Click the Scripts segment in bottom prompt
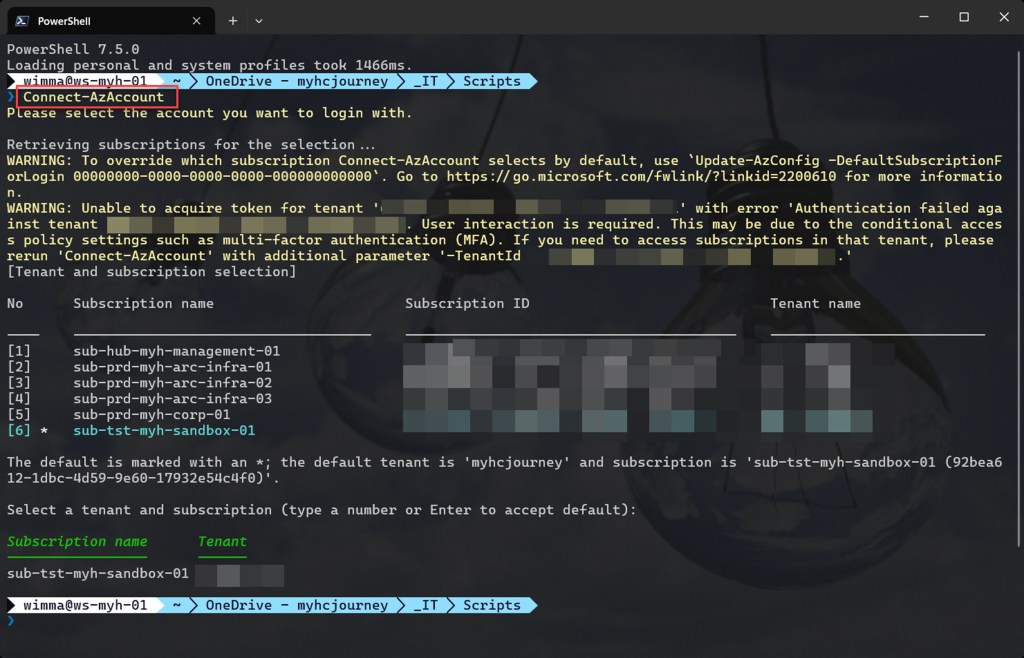 pyautogui.click(x=491, y=606)
